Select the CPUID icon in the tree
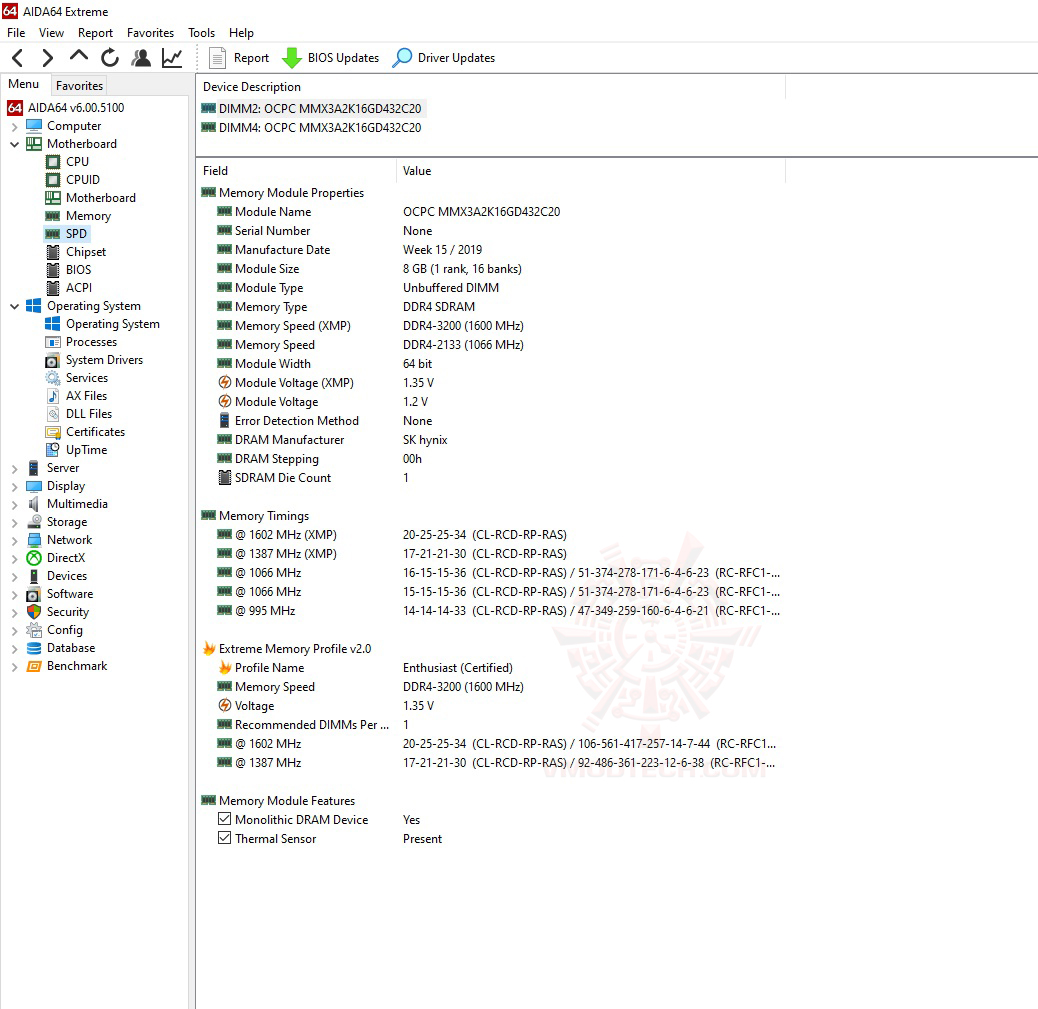This screenshot has width=1038, height=1009. pyautogui.click(x=53, y=179)
